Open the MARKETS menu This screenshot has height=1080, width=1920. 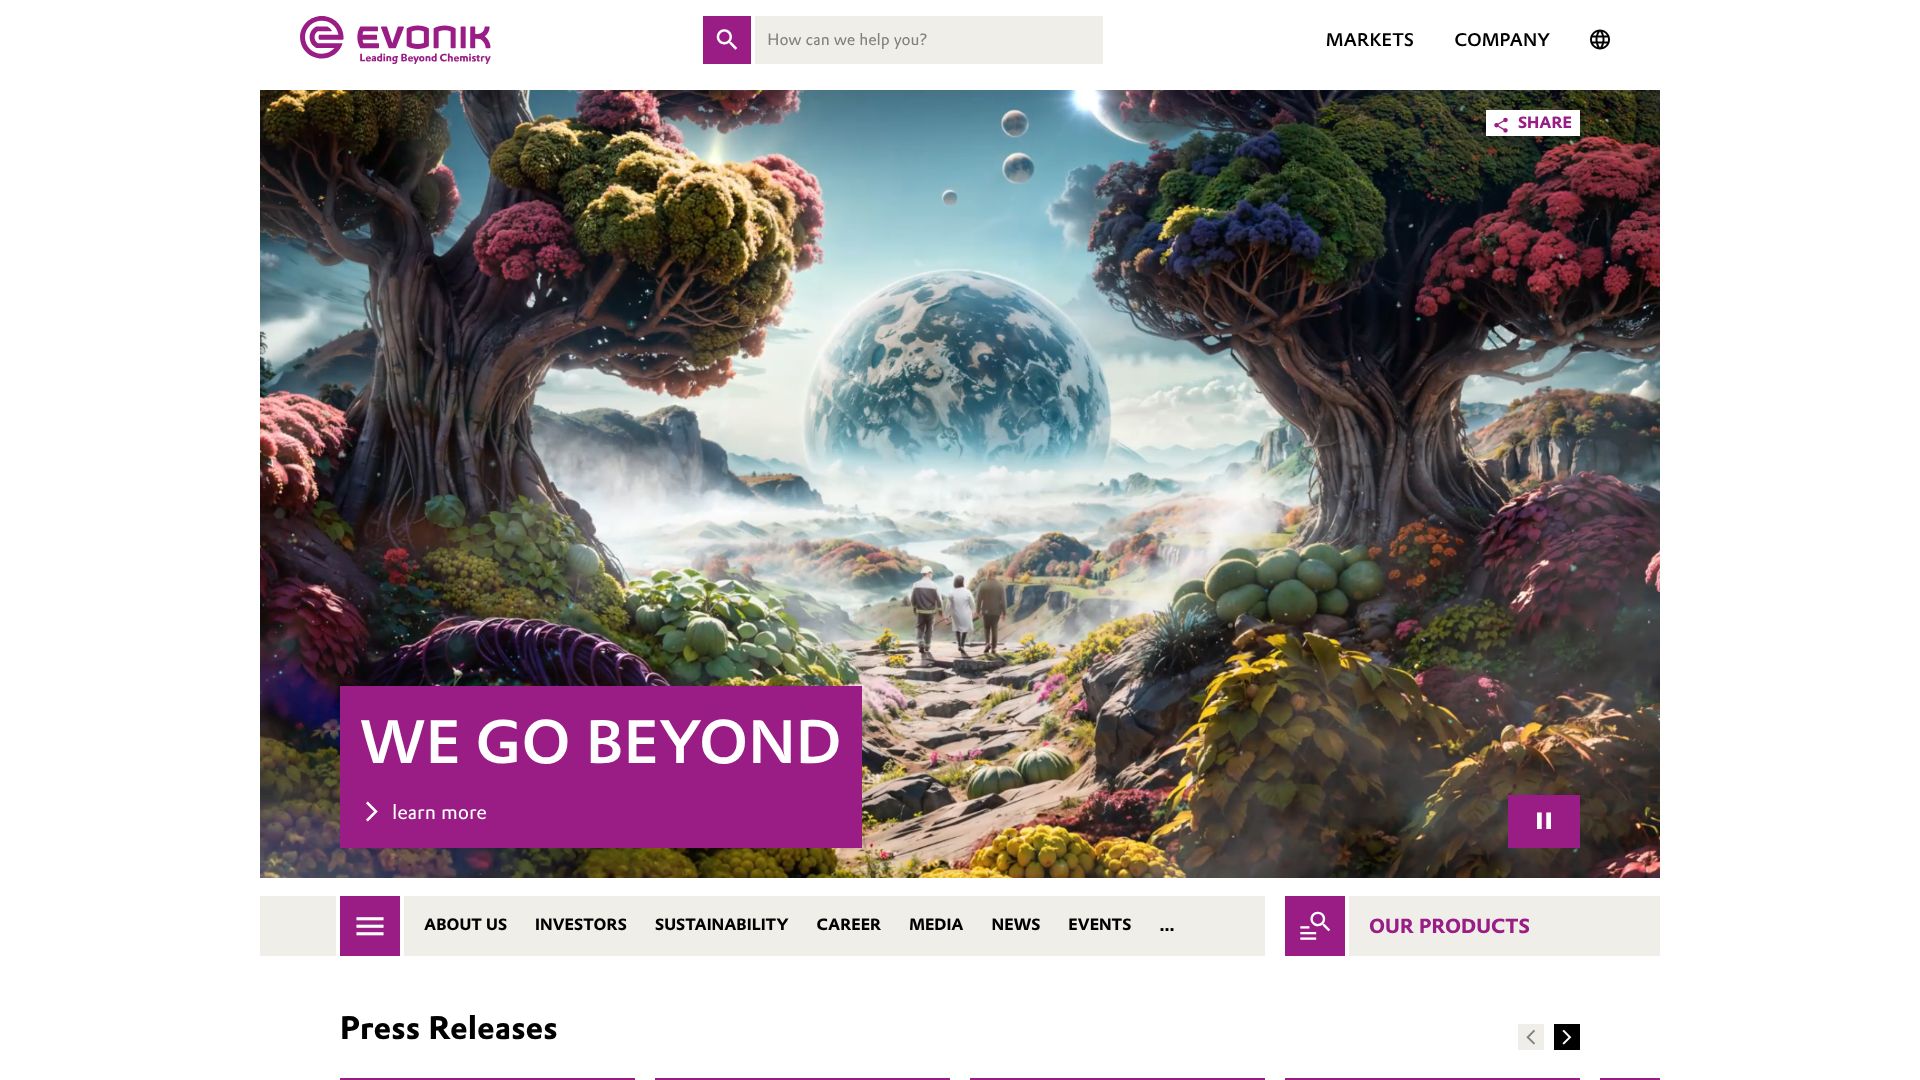pyautogui.click(x=1369, y=40)
